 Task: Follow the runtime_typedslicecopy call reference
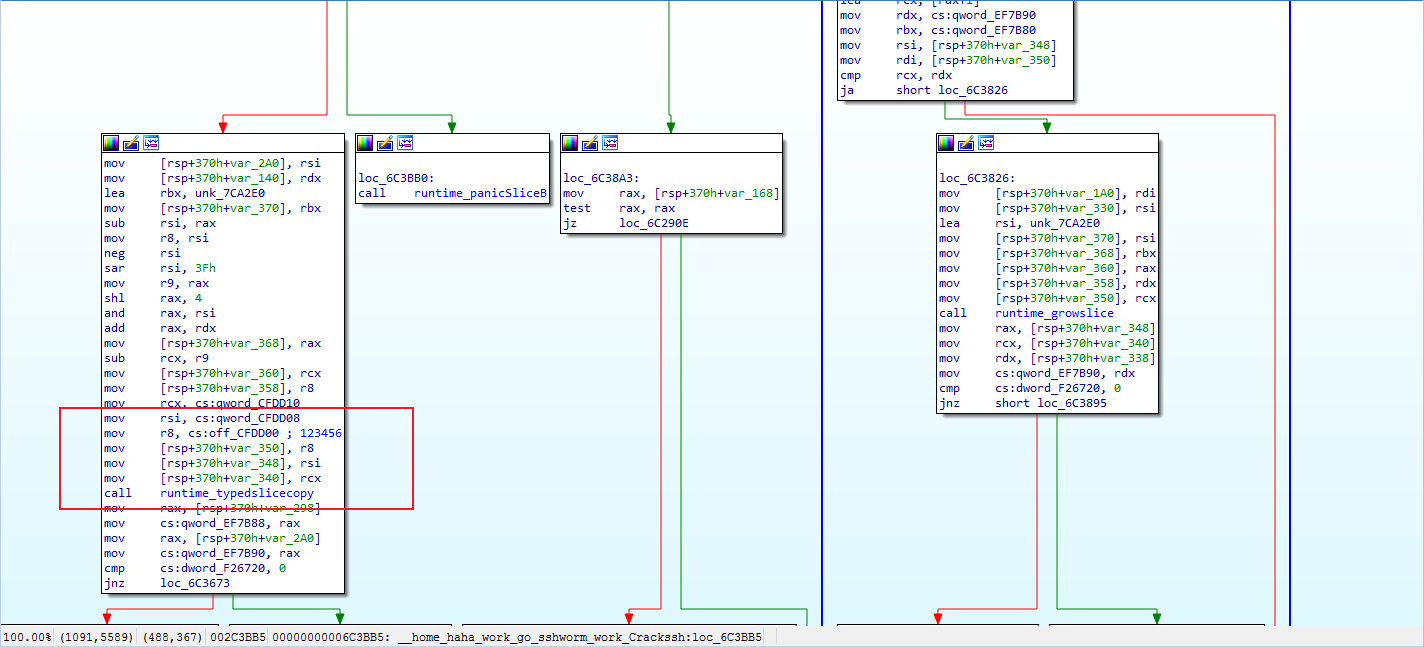pyautogui.click(x=236, y=493)
